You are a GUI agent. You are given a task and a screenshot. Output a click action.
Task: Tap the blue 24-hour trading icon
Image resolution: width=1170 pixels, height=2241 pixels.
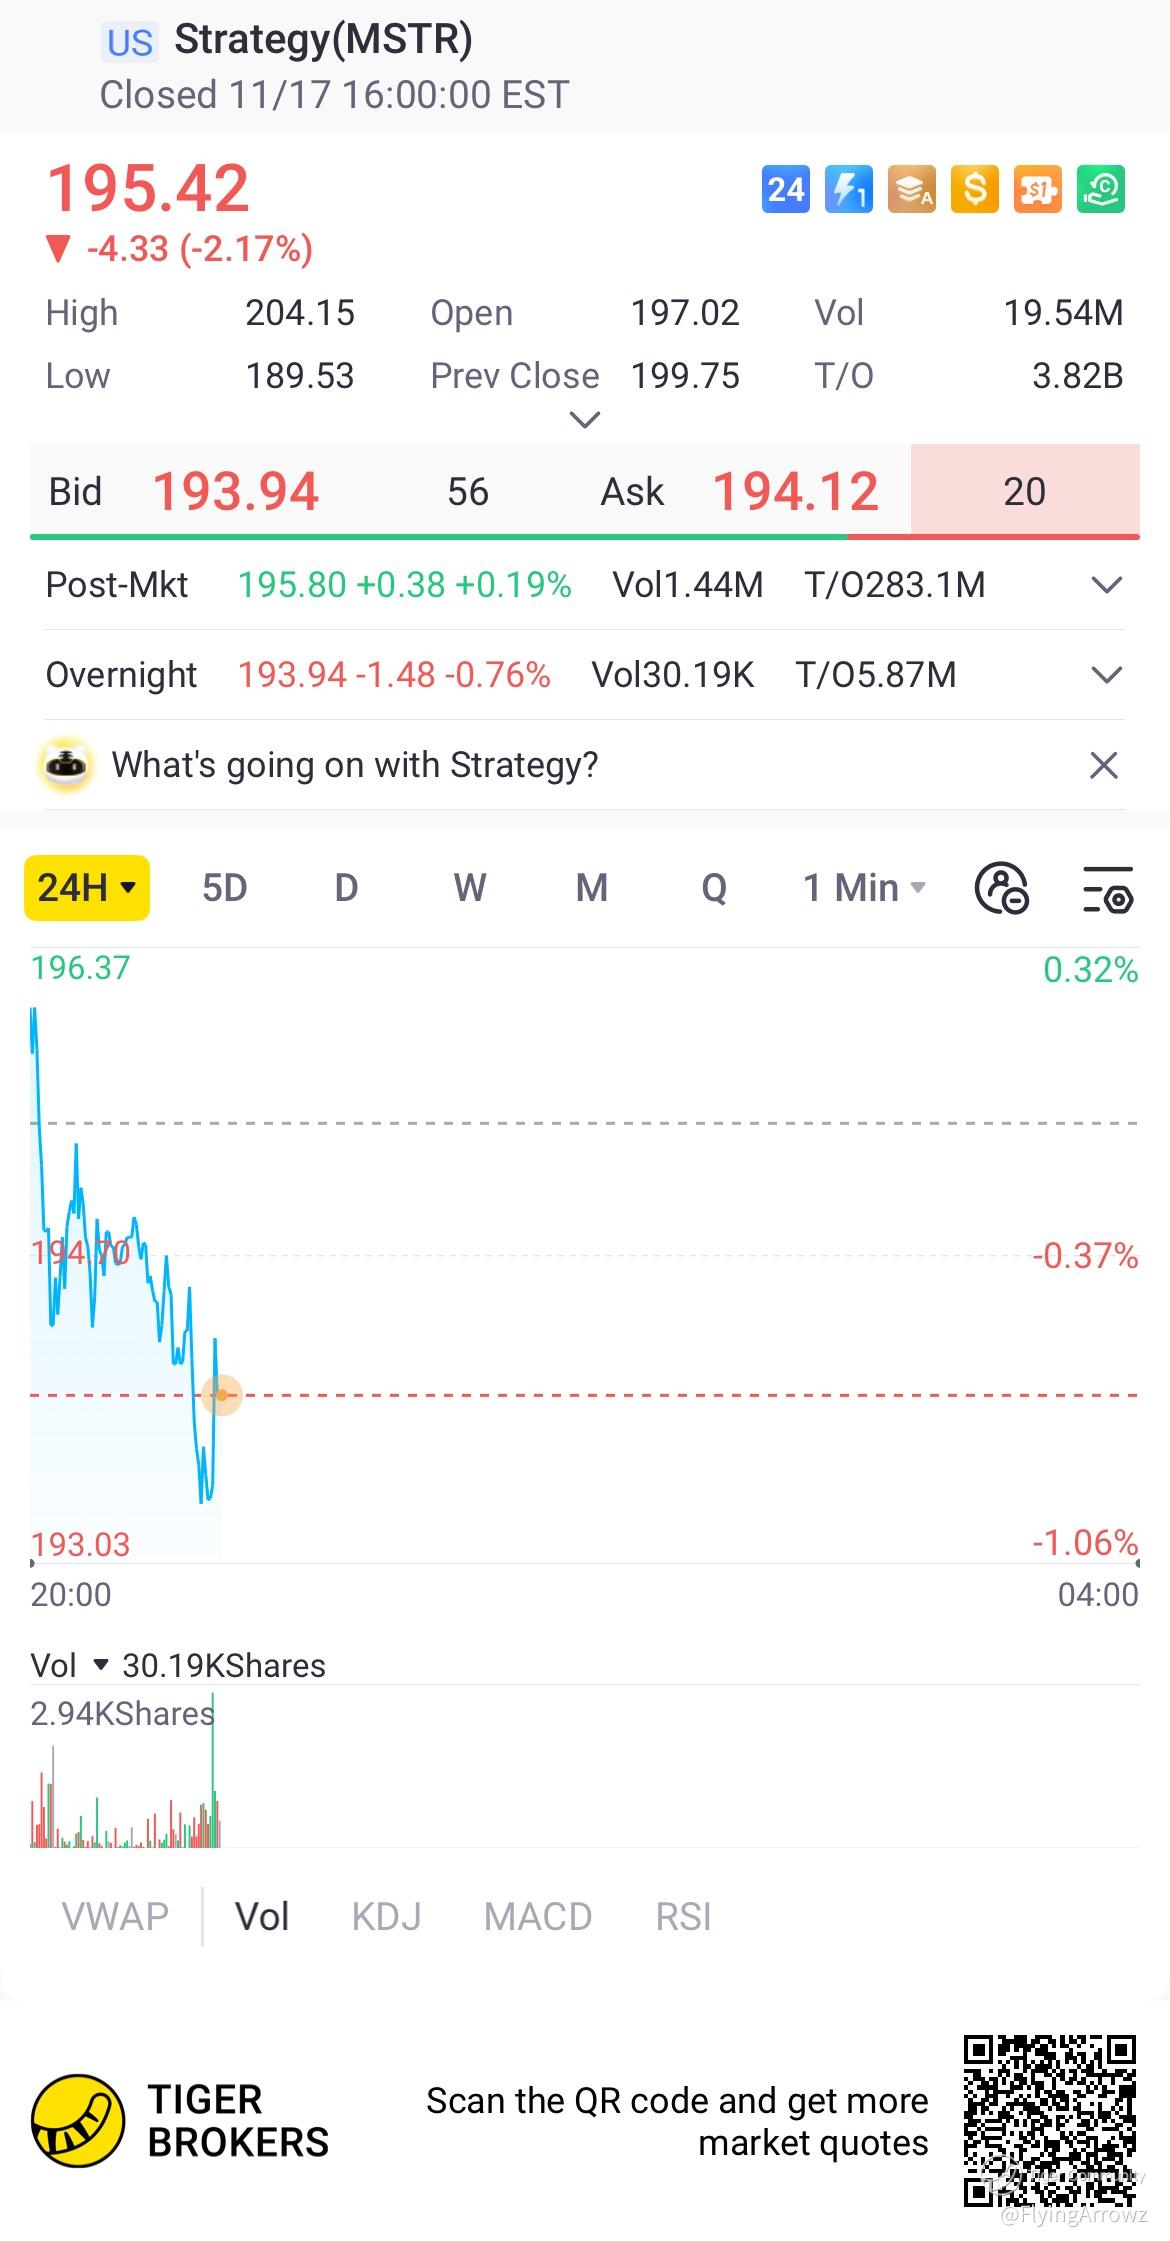[786, 189]
